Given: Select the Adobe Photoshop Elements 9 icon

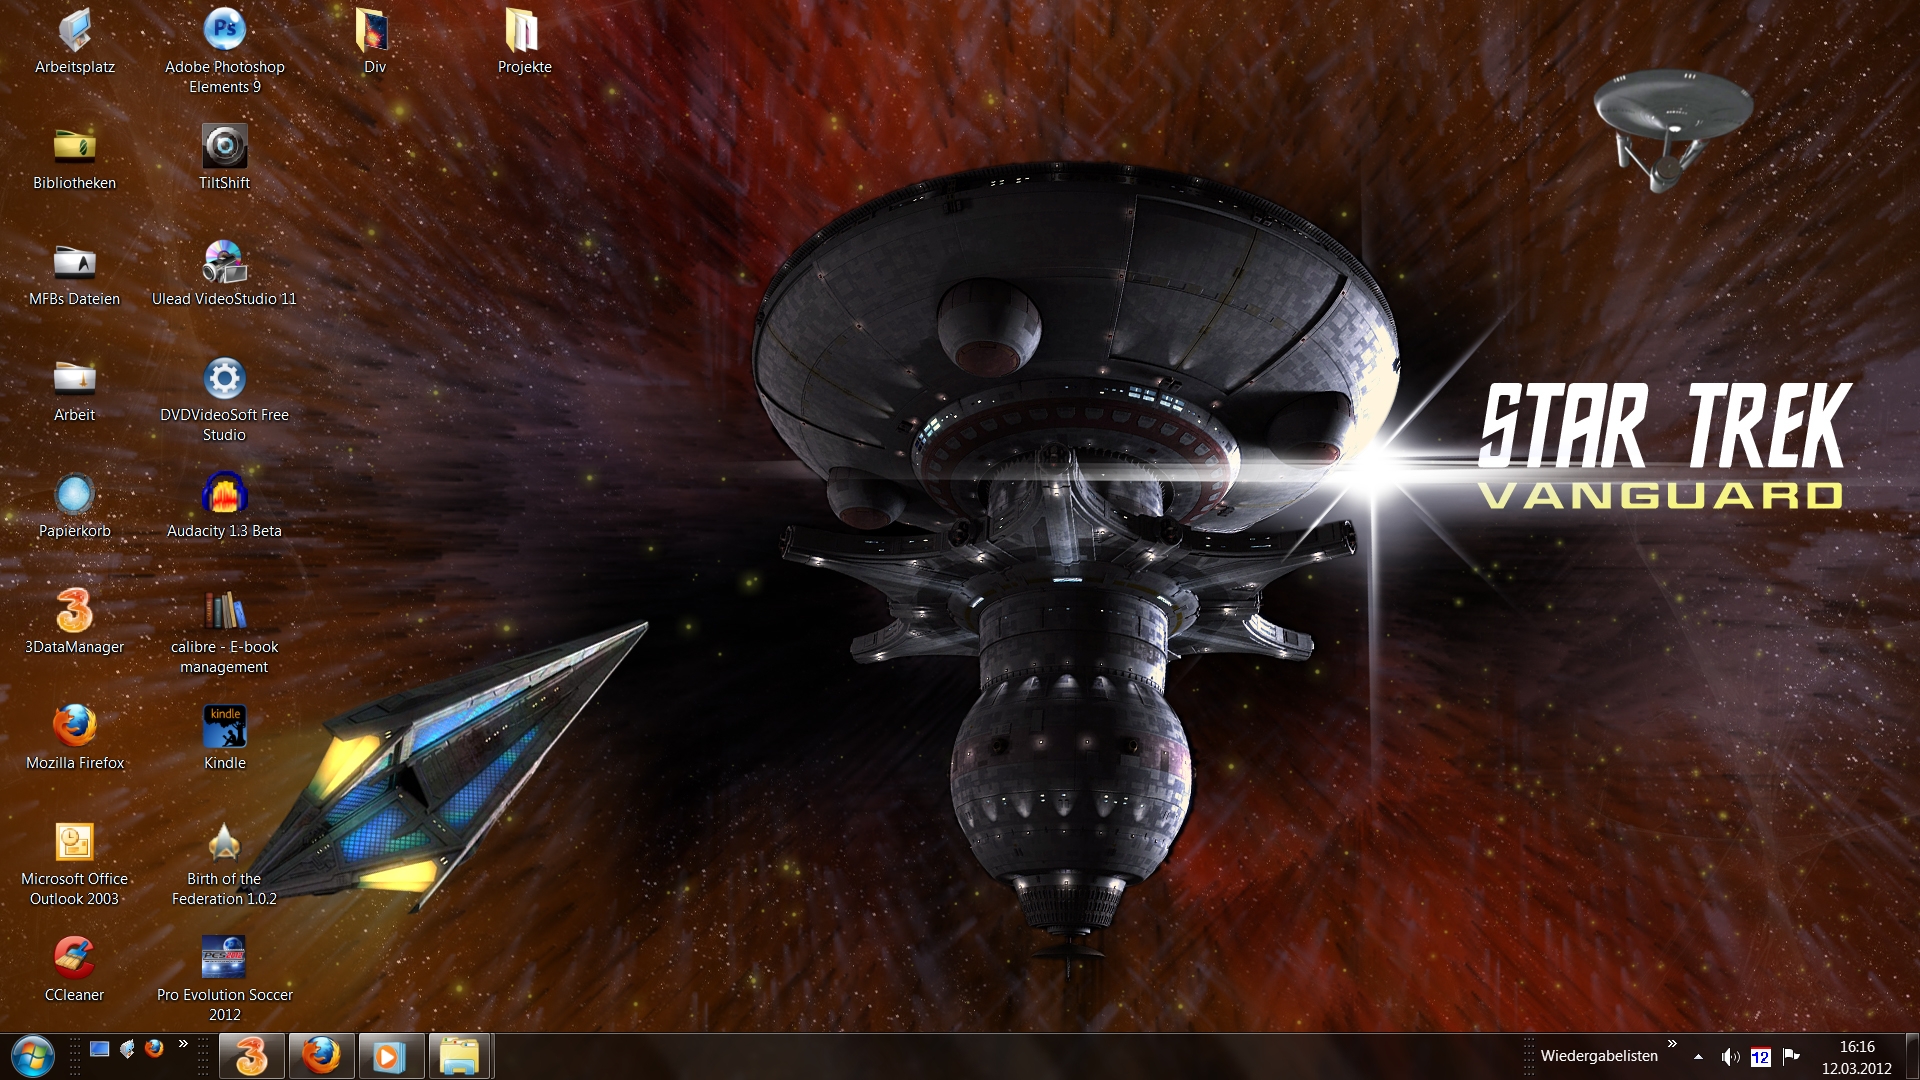Looking at the screenshot, I should click(224, 30).
